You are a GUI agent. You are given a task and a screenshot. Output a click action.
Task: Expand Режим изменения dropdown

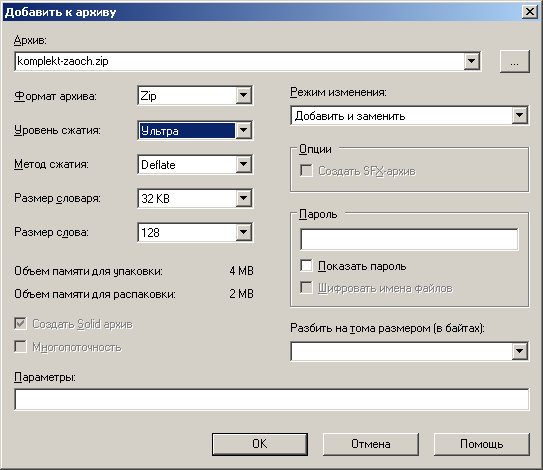coord(410,115)
